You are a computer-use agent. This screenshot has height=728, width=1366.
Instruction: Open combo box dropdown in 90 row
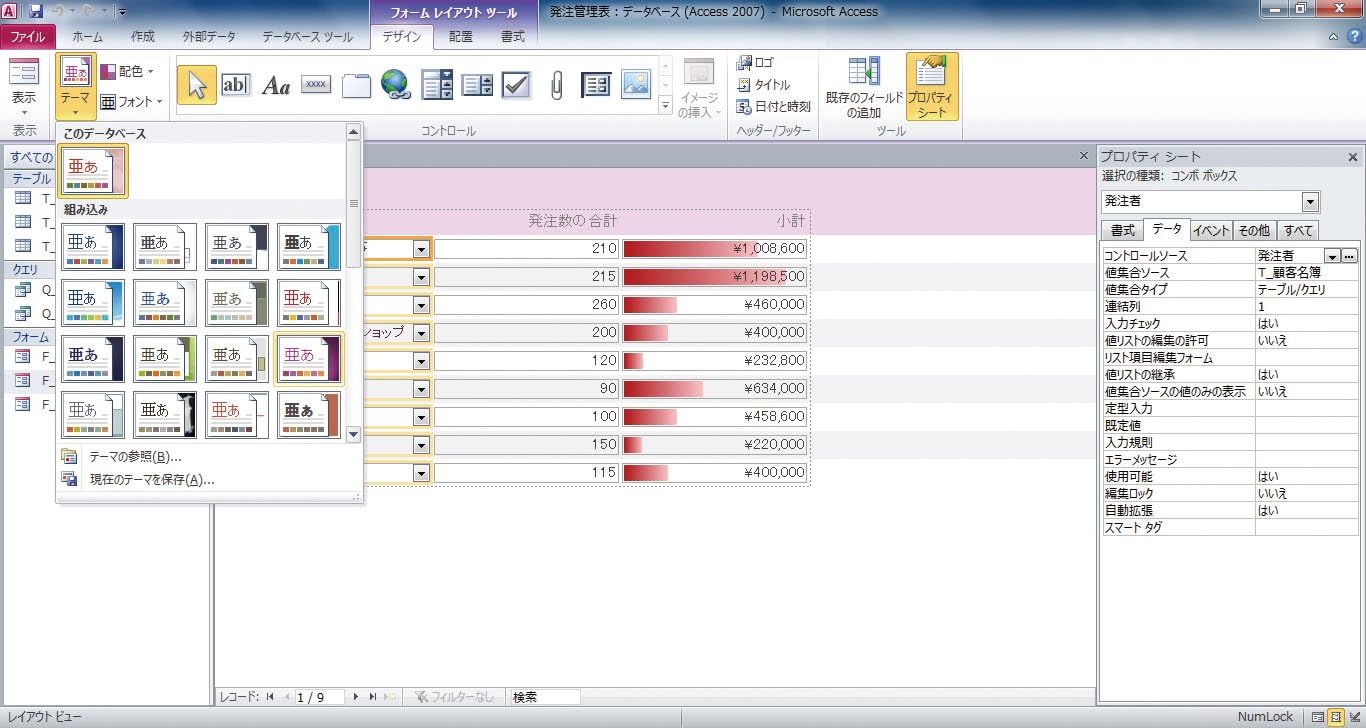pos(422,388)
